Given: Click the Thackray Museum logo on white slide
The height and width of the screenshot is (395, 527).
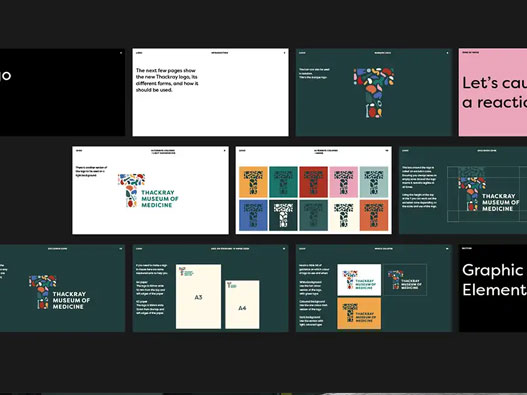Looking at the screenshot, I should coord(148,191).
